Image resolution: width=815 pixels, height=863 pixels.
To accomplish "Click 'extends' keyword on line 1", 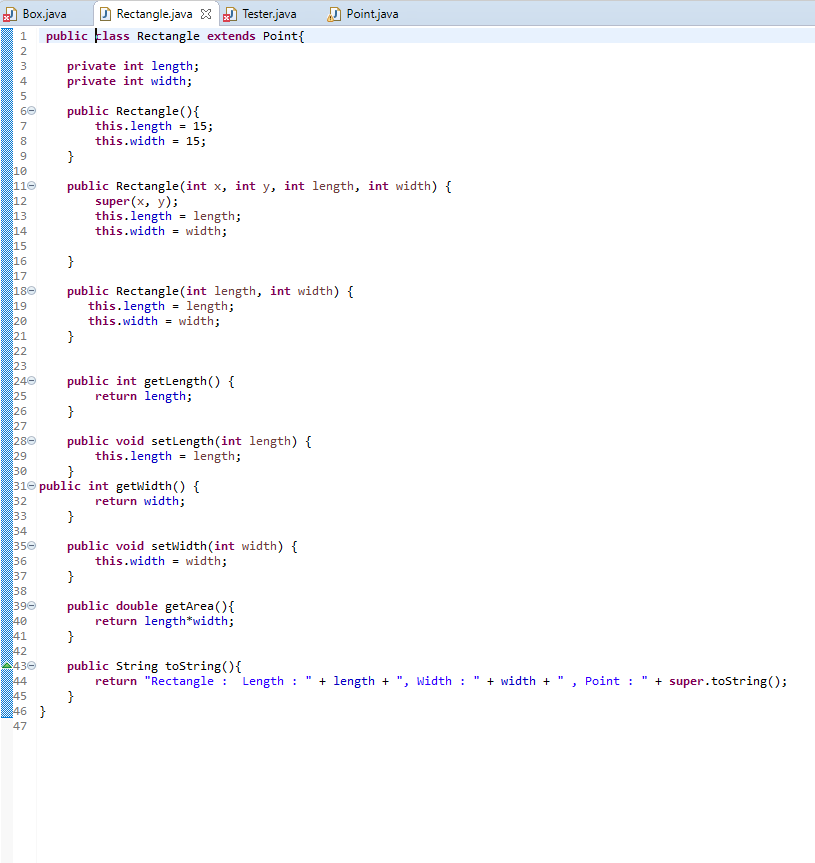I will pyautogui.click(x=231, y=36).
